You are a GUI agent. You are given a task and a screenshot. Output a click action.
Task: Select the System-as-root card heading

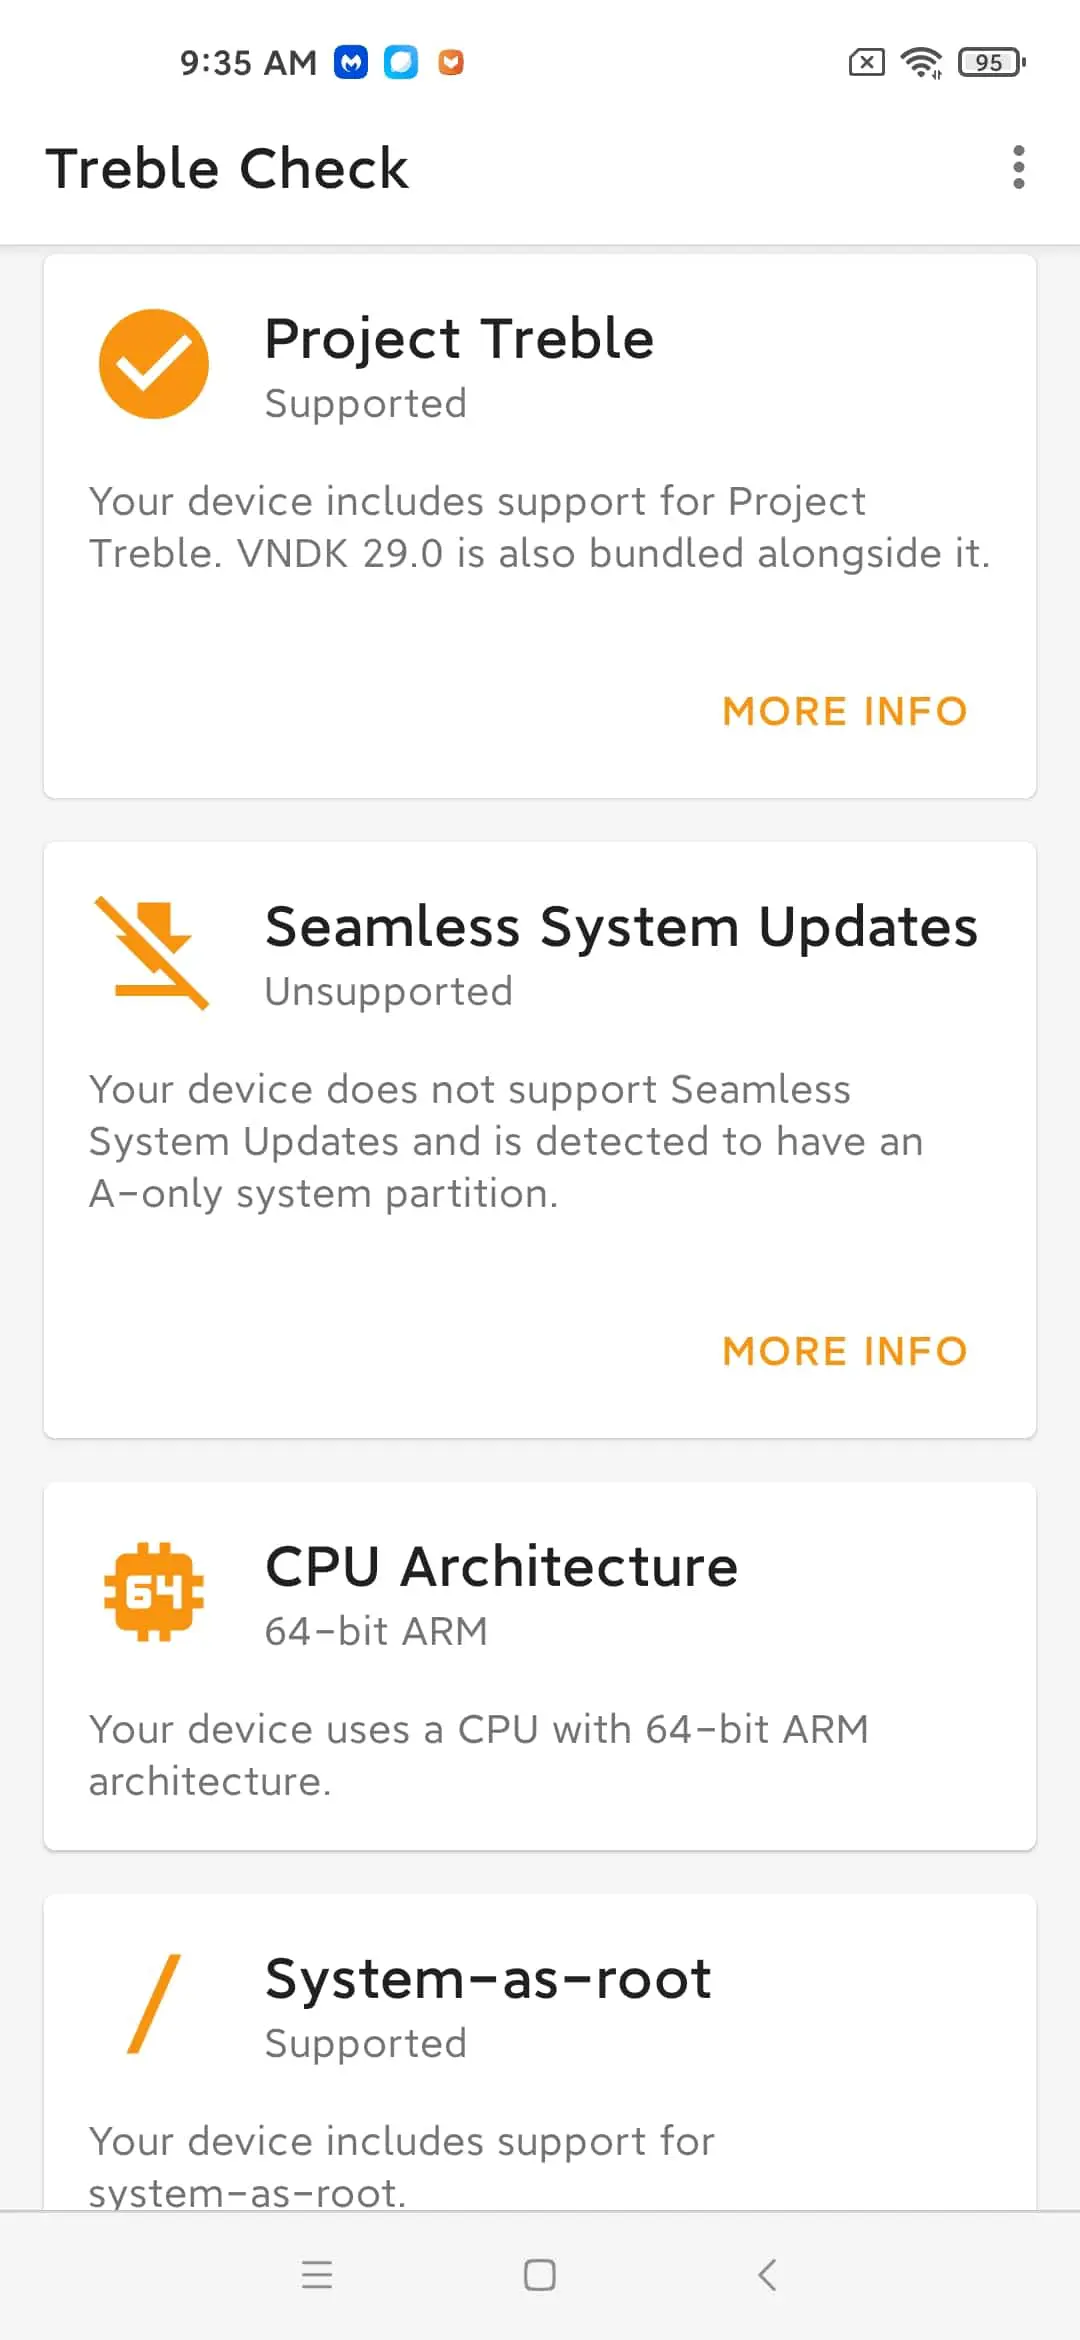click(488, 1978)
